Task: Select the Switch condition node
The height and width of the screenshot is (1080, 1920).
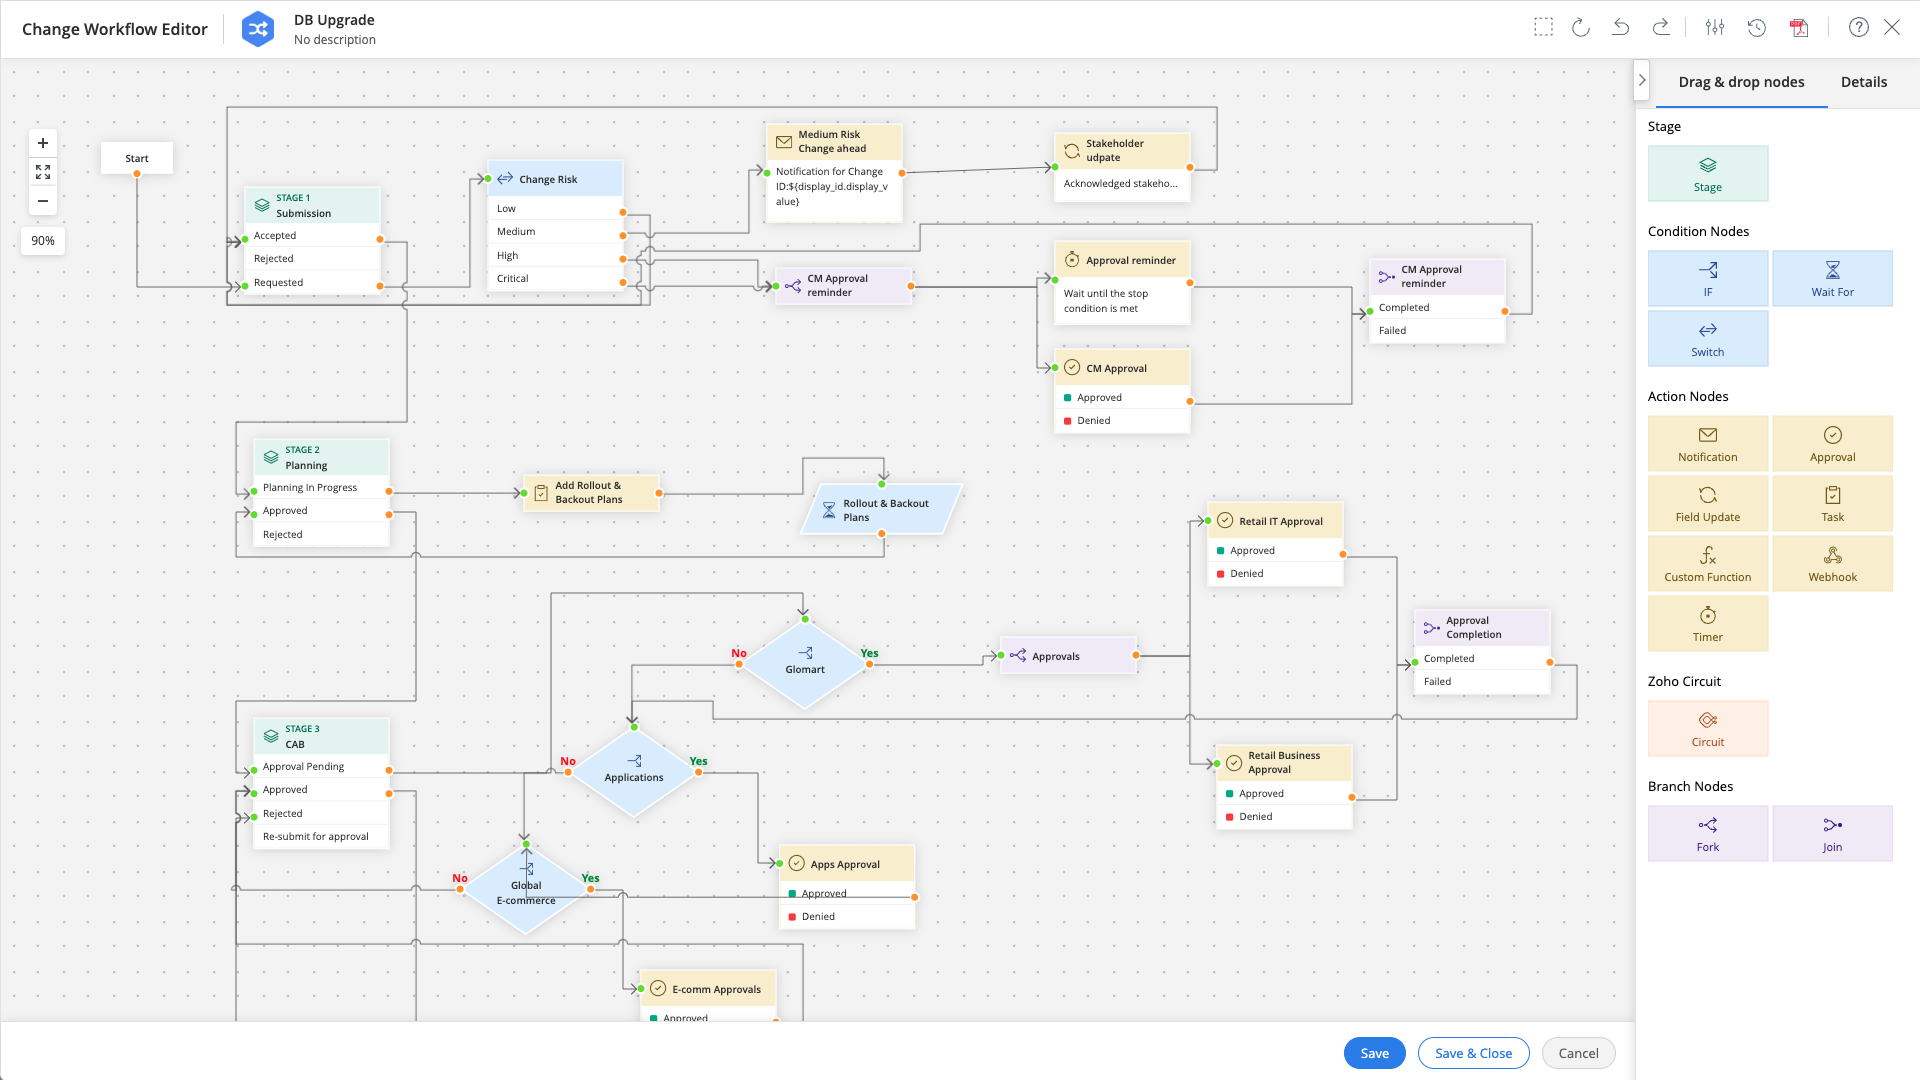Action: [1708, 338]
